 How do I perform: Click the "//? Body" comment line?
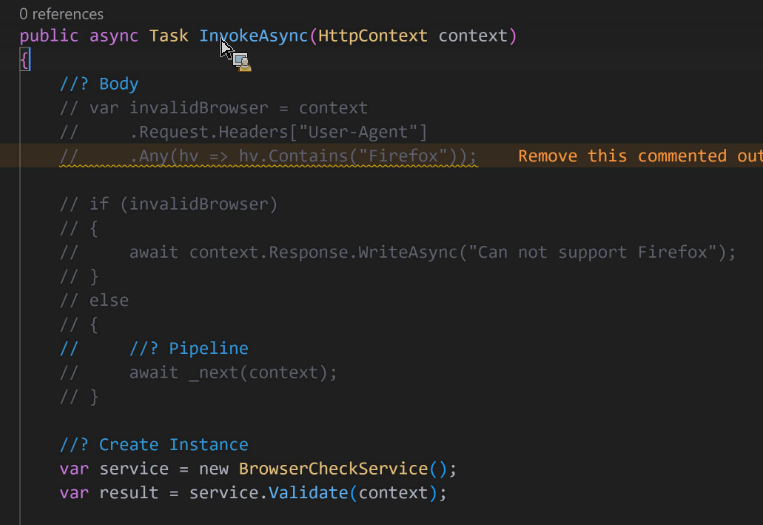click(x=99, y=84)
